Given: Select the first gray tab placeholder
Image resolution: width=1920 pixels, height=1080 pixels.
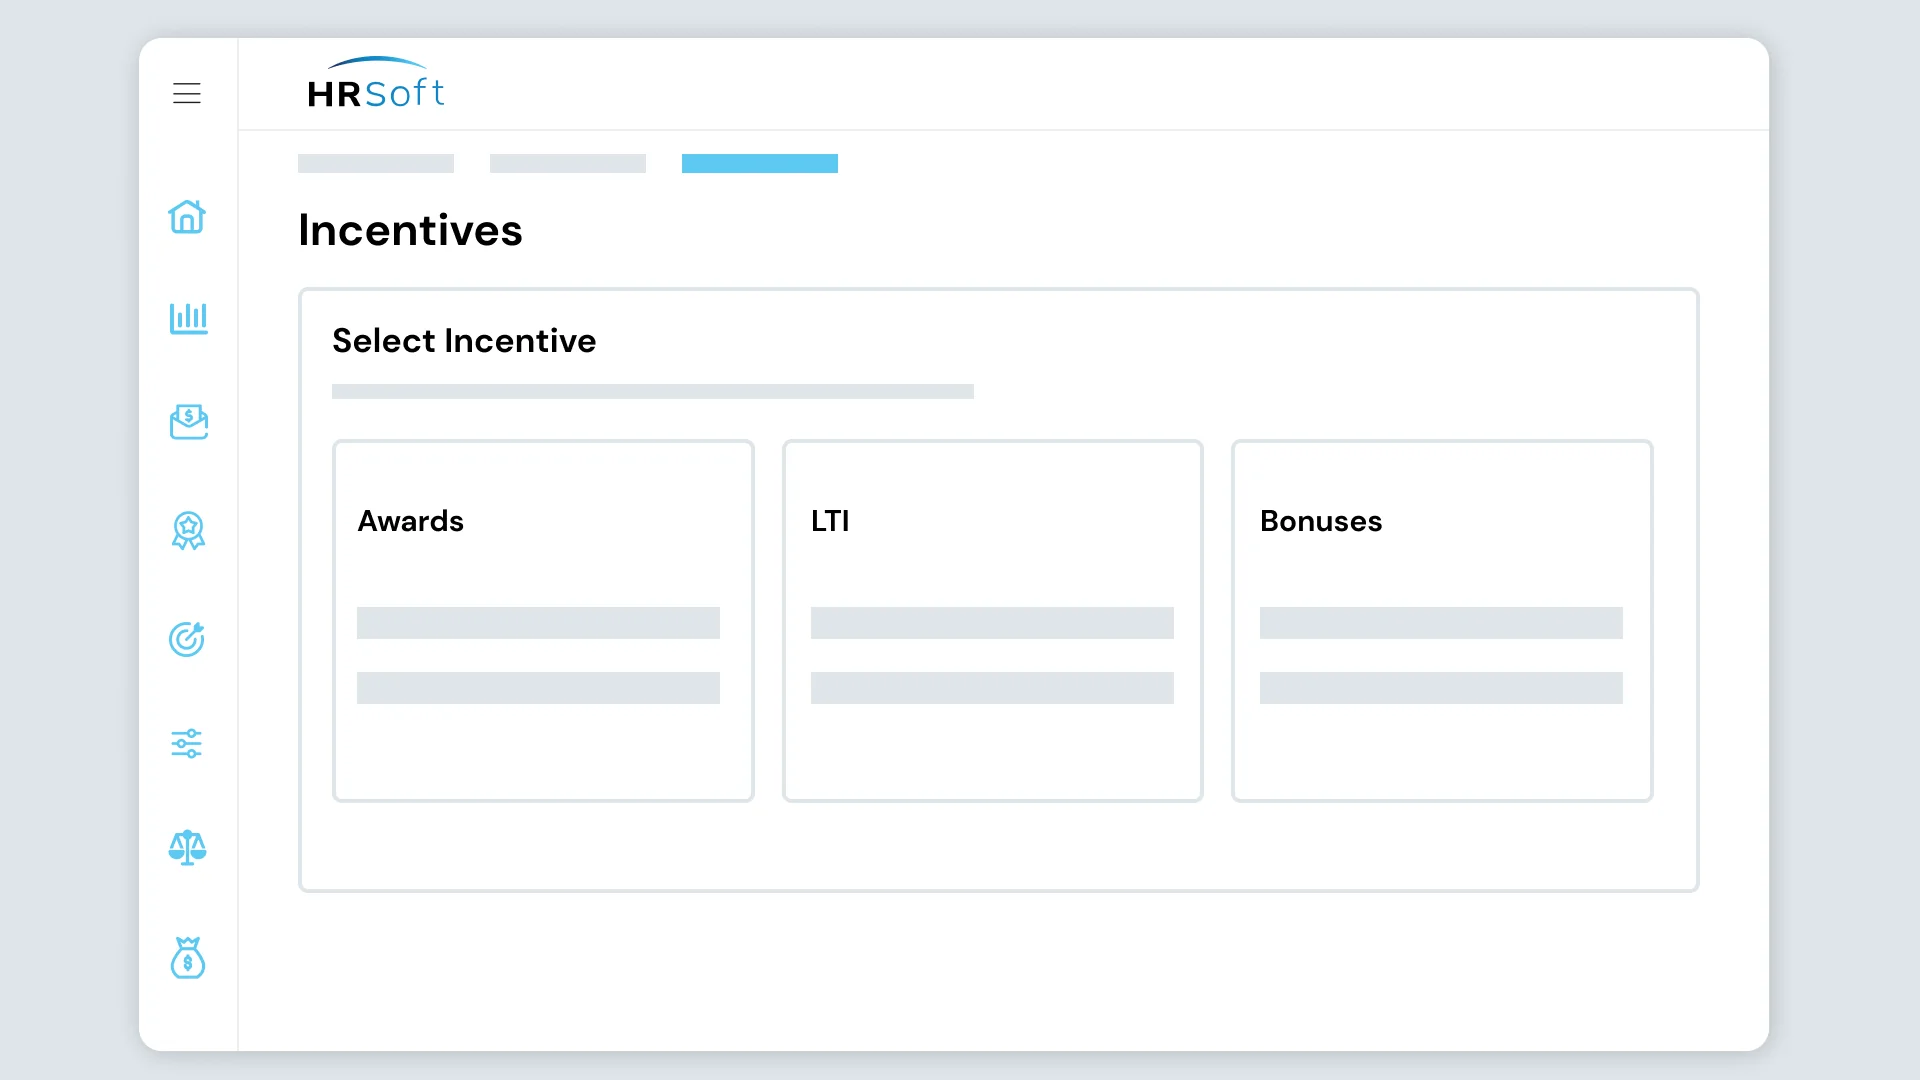Looking at the screenshot, I should [376, 163].
